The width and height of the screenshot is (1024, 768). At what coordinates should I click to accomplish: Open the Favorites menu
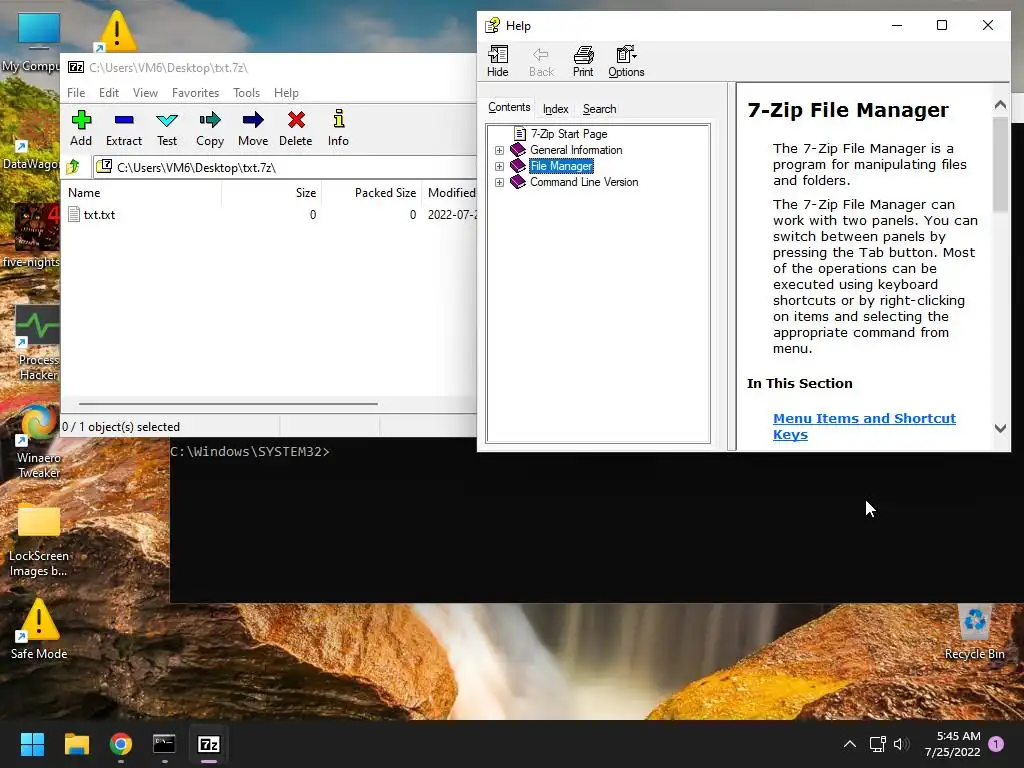pos(195,93)
